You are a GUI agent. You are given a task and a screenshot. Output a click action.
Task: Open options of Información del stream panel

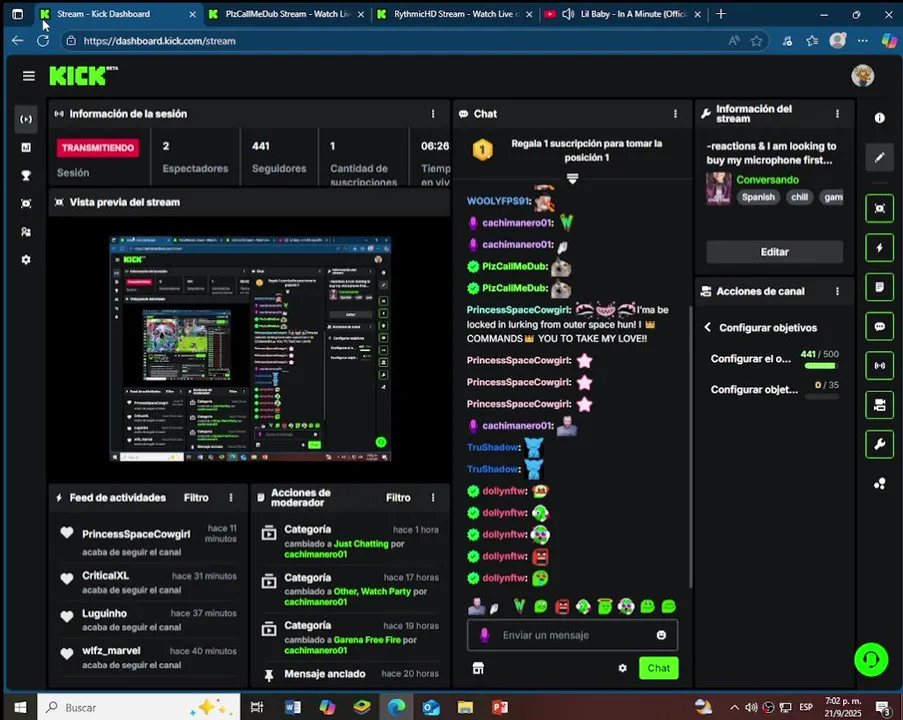click(x=837, y=114)
